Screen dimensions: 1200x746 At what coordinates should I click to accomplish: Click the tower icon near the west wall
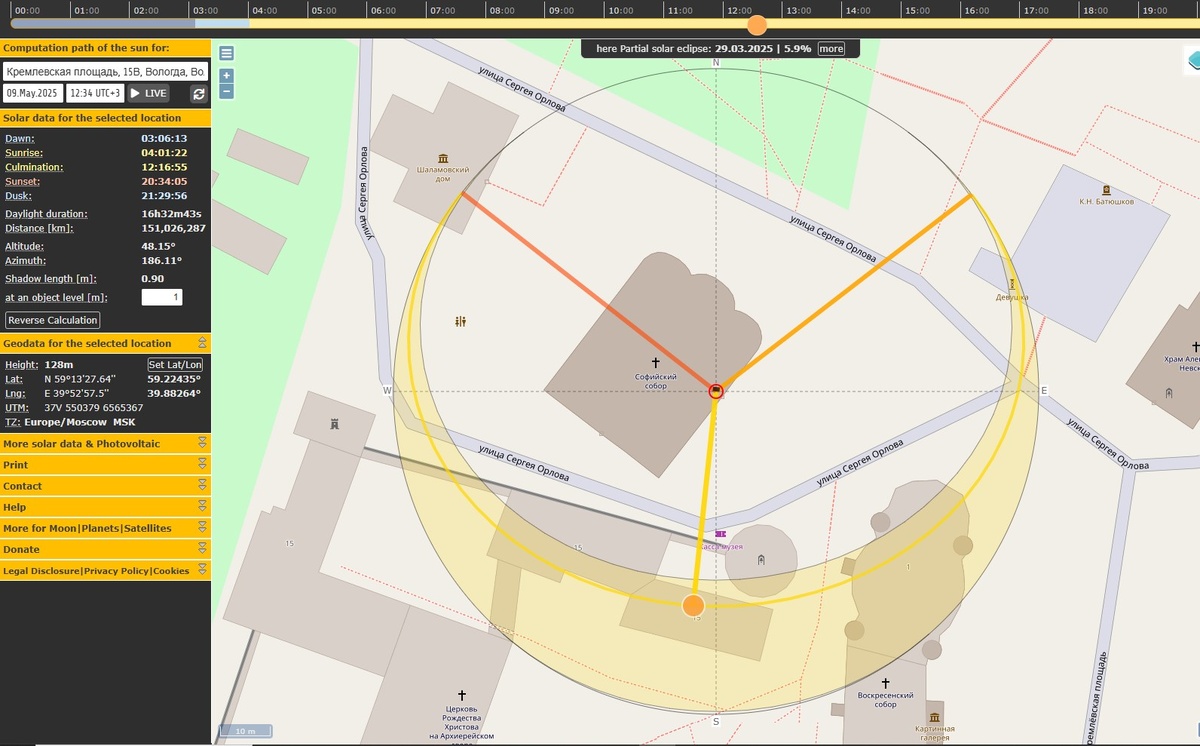pos(334,425)
